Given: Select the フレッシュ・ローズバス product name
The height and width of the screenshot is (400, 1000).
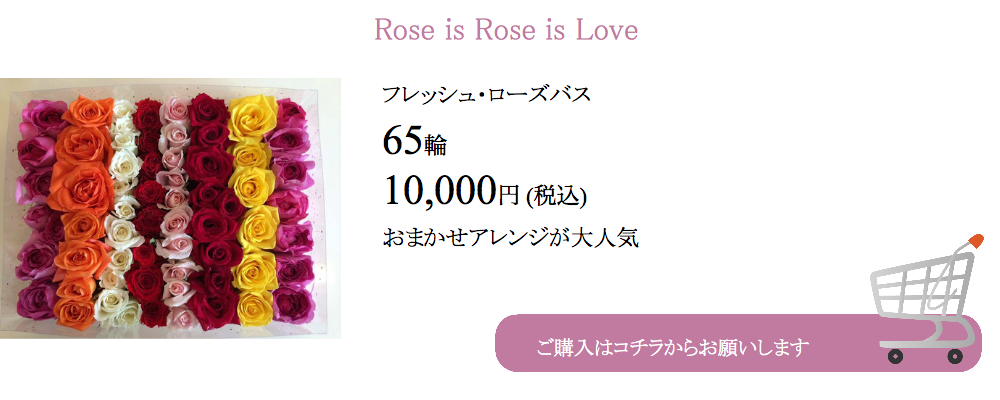Looking at the screenshot, I should [487, 95].
